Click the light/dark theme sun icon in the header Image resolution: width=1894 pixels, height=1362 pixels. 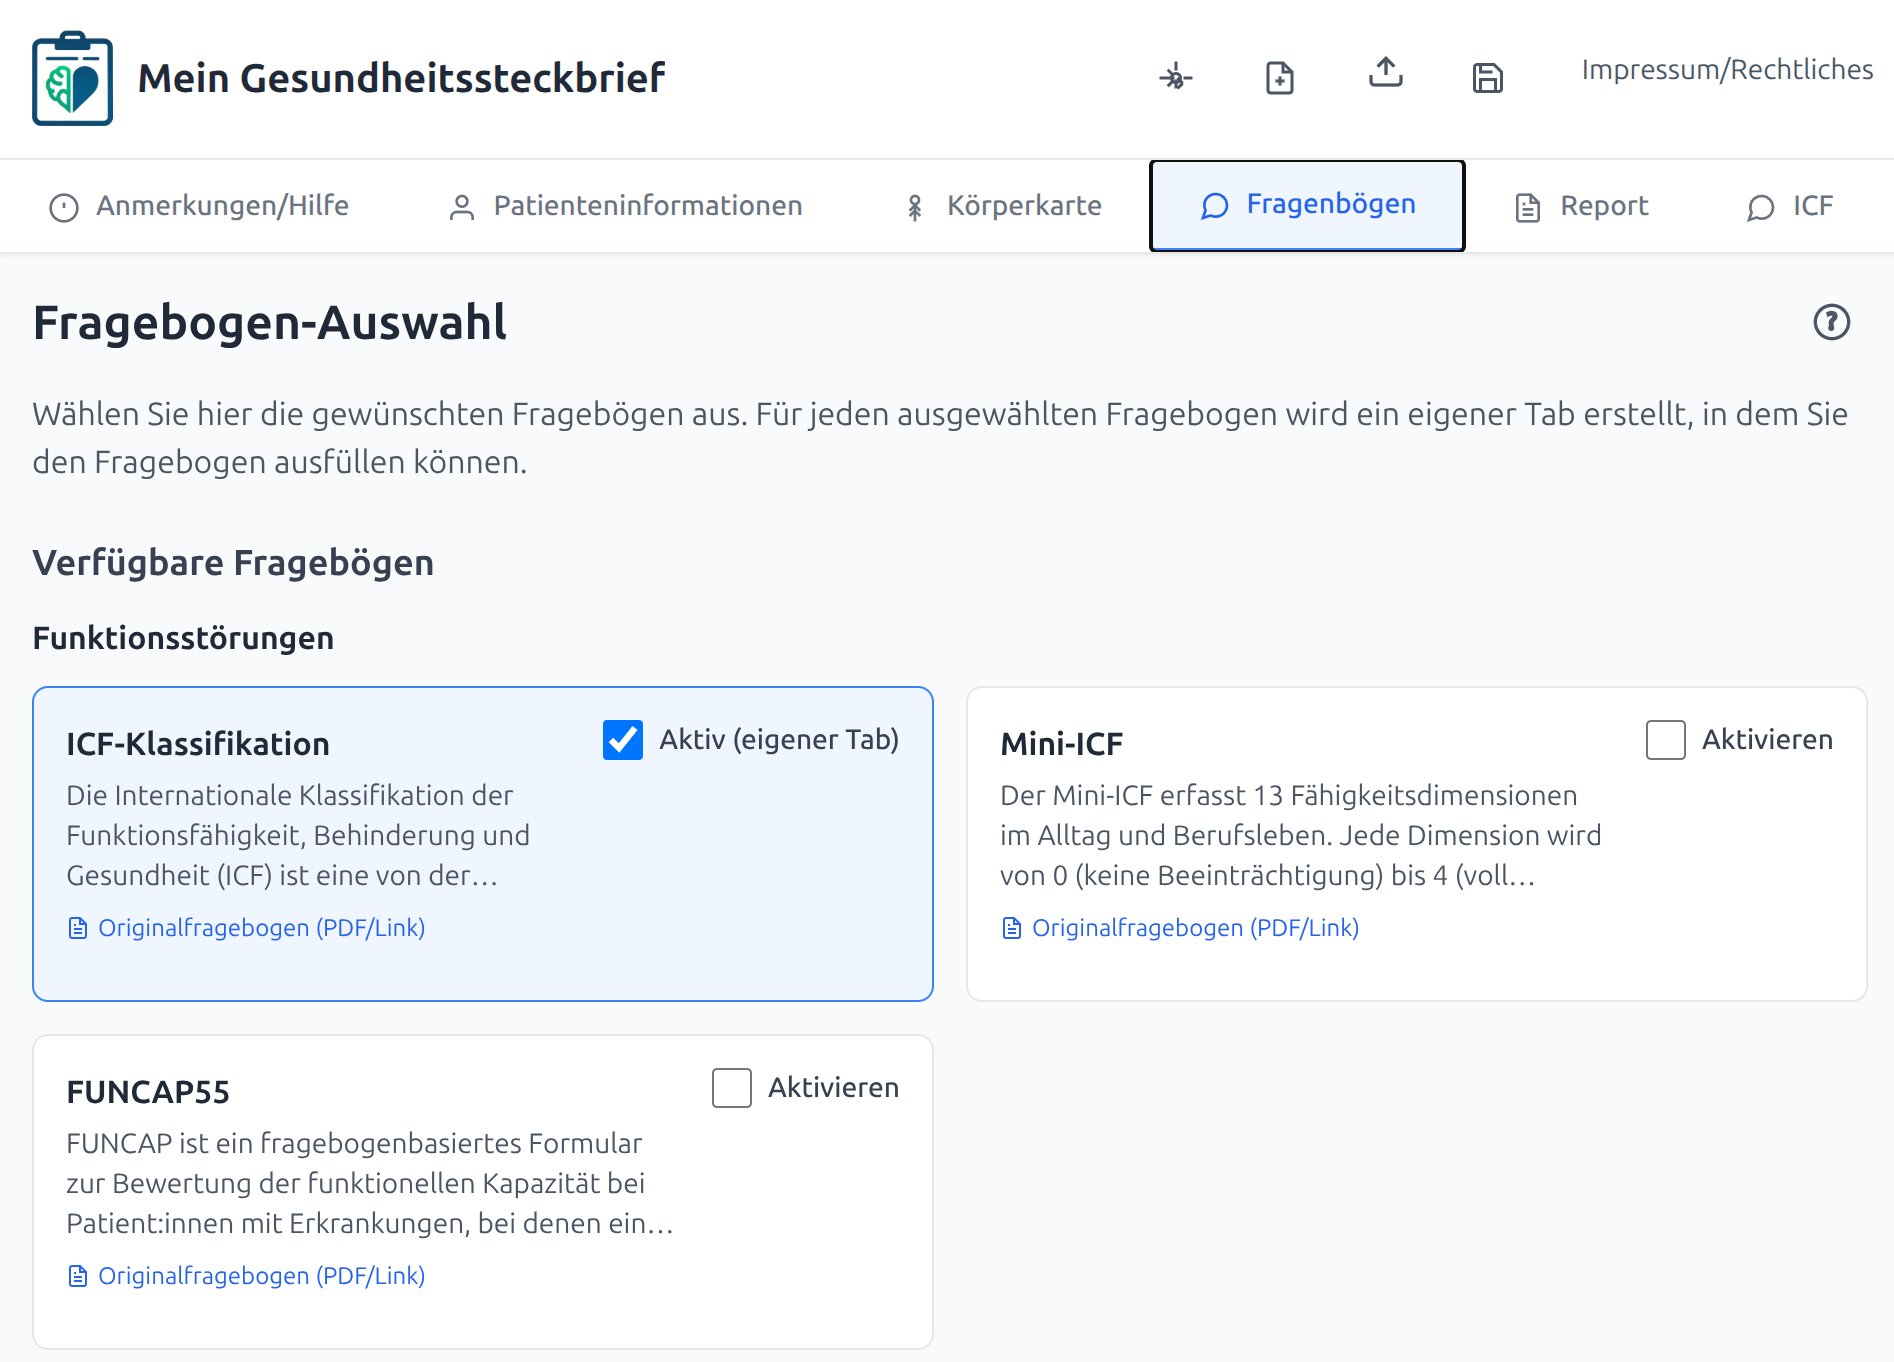(1176, 77)
